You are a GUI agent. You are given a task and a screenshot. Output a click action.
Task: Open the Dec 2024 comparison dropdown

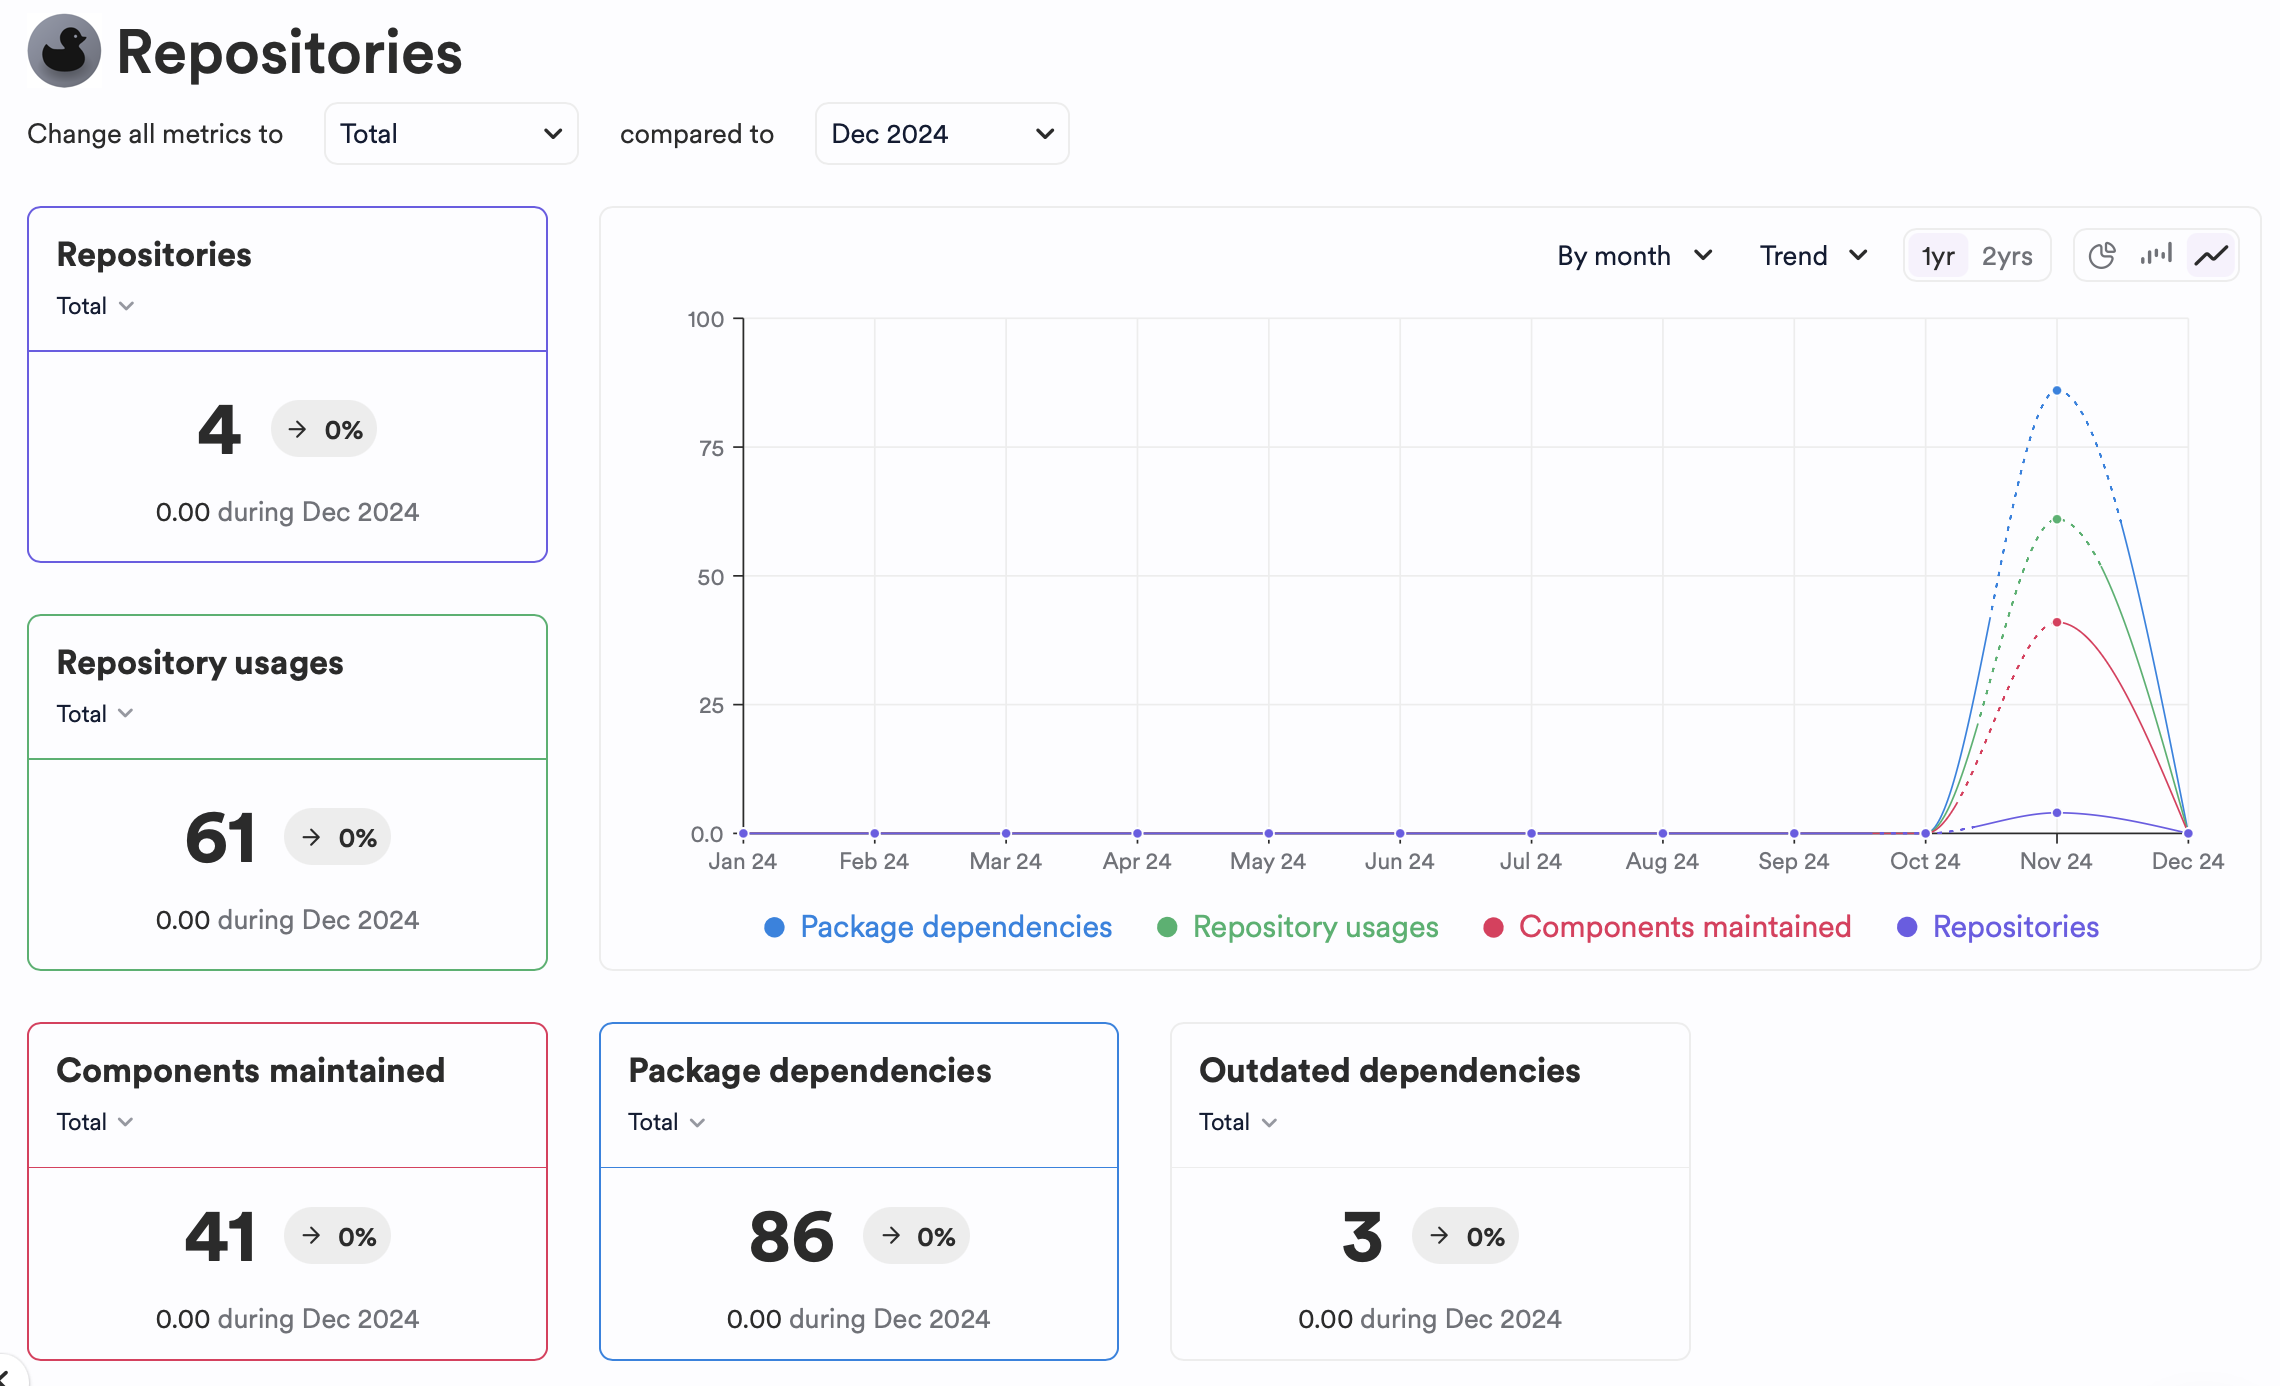pyautogui.click(x=942, y=134)
